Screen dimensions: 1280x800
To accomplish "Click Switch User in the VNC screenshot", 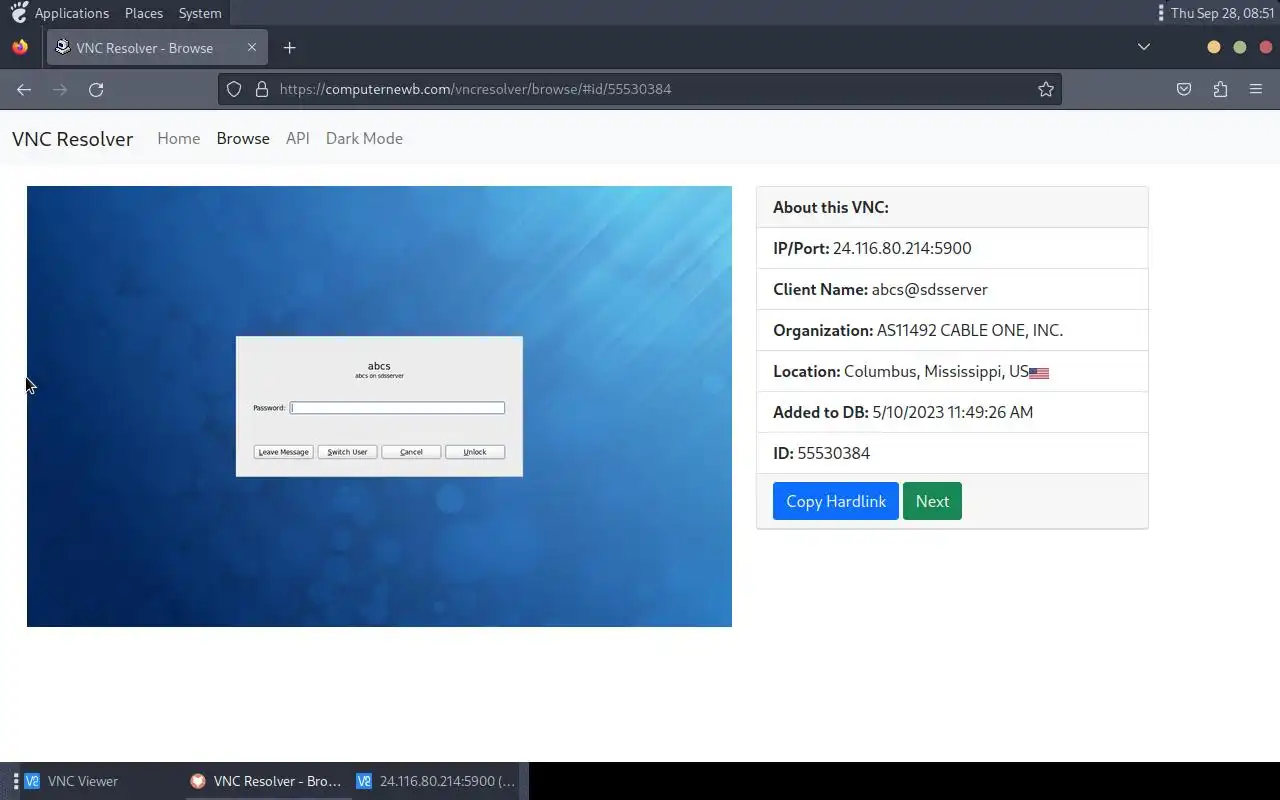I will 347,452.
